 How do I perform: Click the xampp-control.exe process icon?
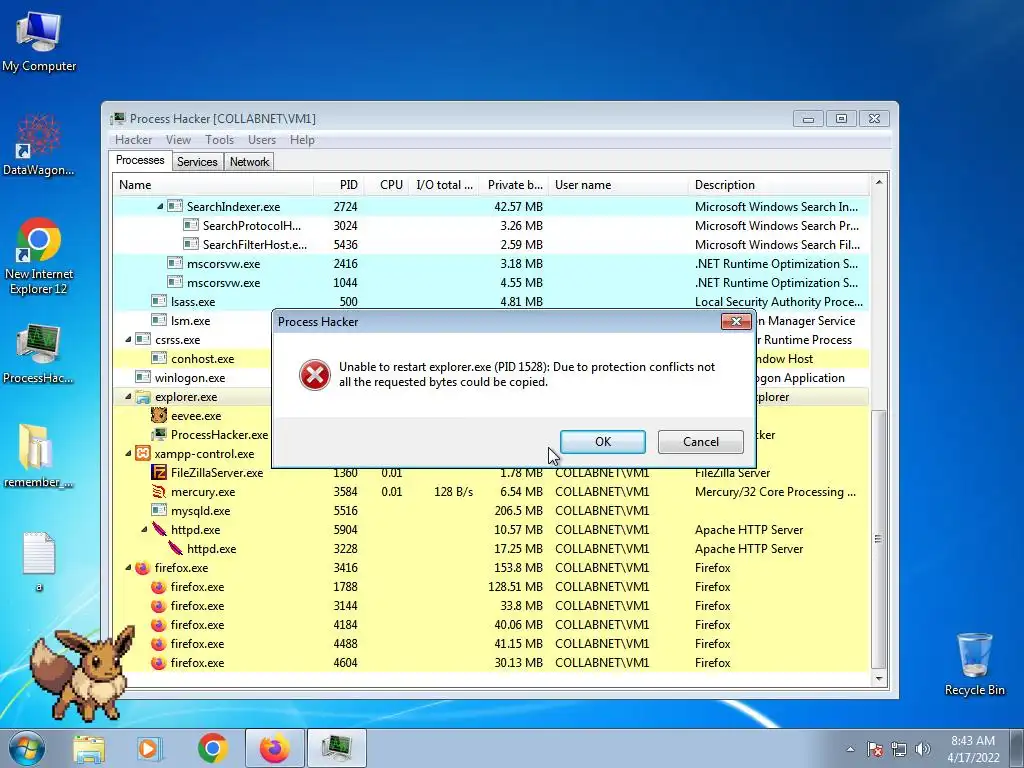(x=142, y=453)
